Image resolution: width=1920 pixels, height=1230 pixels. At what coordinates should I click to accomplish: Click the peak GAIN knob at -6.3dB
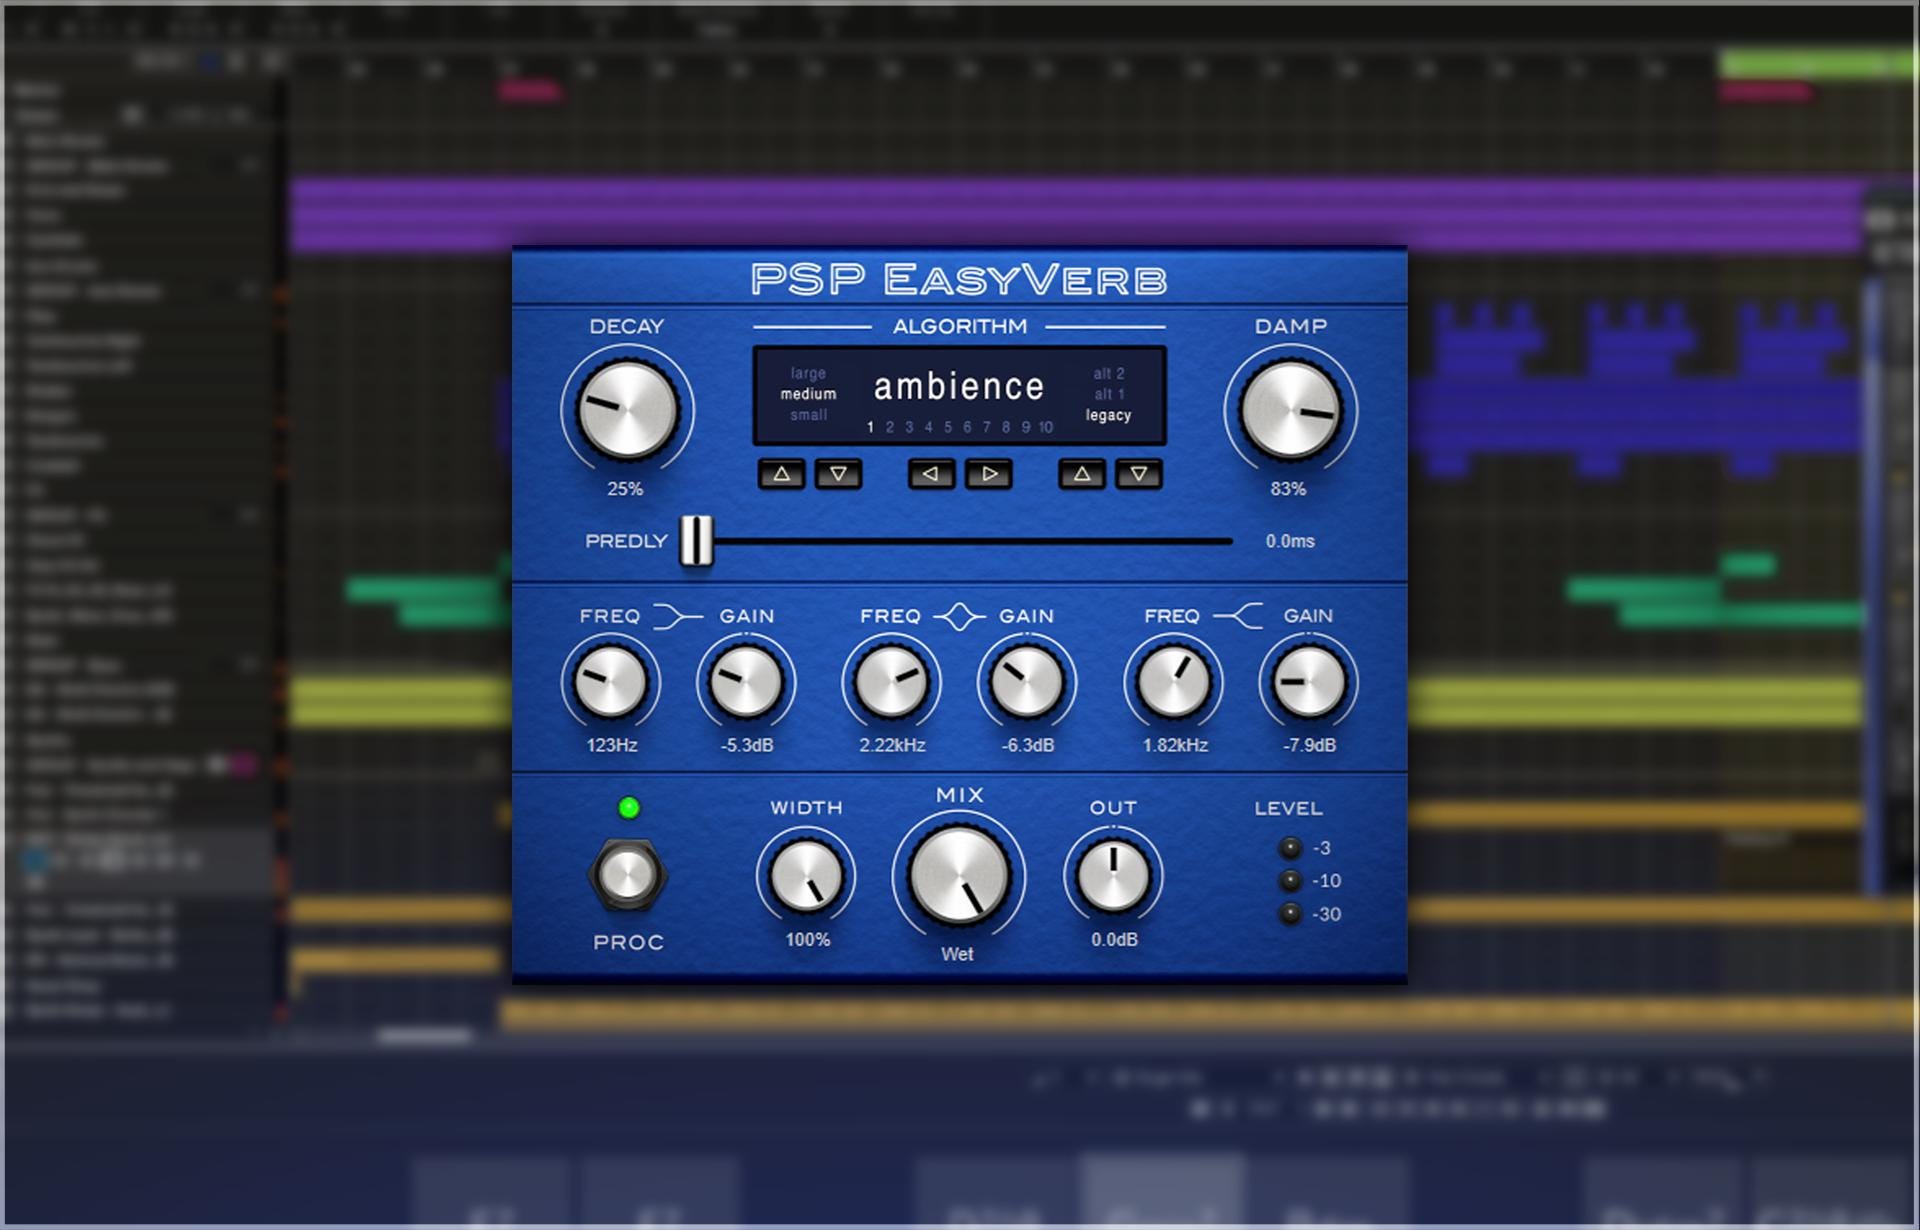[x=1027, y=682]
